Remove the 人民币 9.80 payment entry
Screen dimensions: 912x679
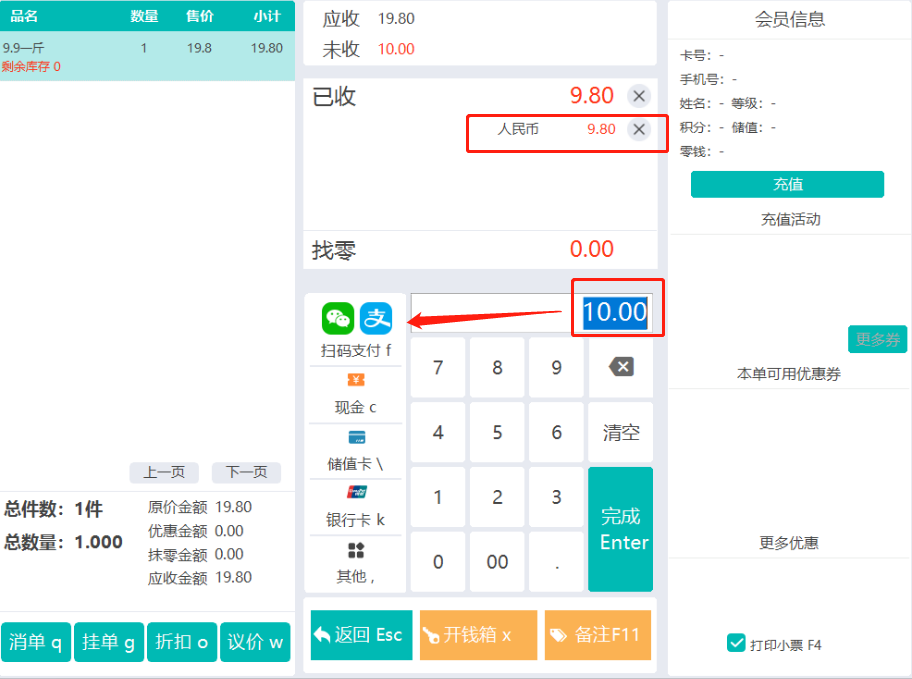click(639, 129)
